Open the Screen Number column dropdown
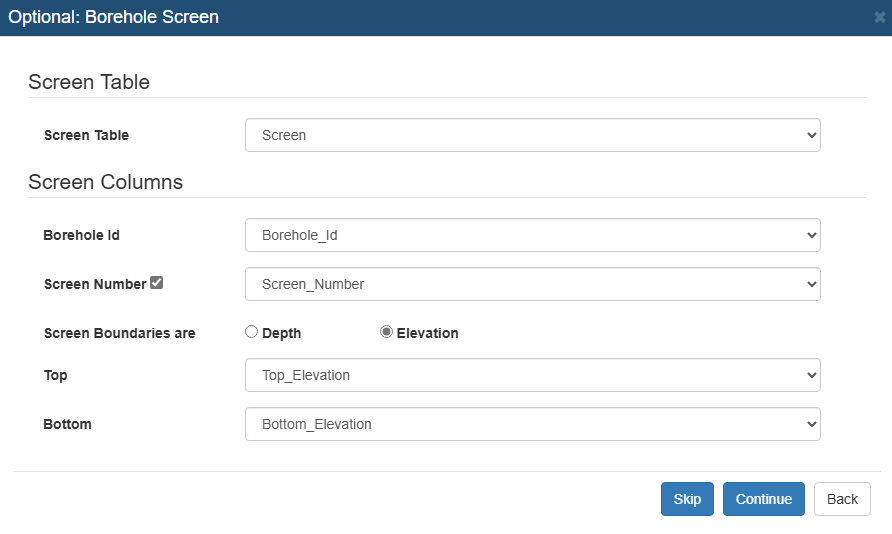892x534 pixels. (532, 284)
